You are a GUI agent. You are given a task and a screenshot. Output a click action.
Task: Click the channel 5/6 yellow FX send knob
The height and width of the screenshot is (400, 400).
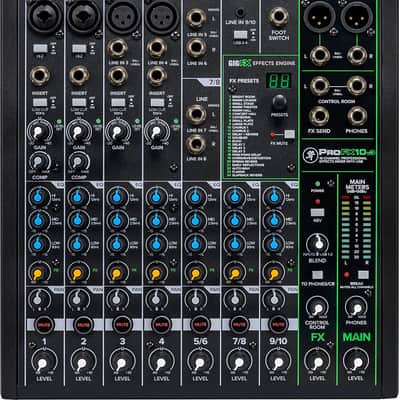pos(196,273)
